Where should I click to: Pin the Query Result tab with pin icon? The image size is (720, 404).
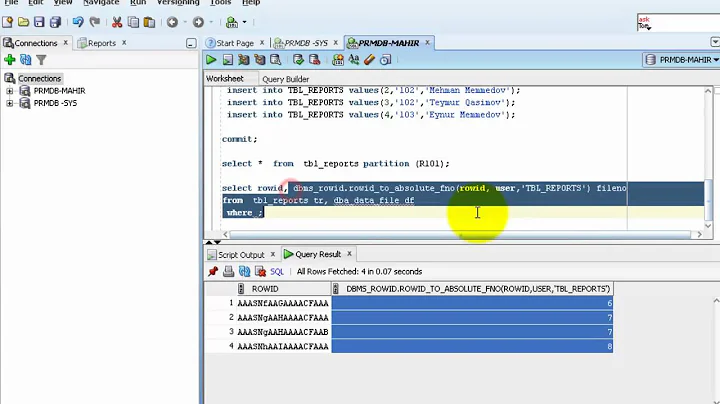213,271
